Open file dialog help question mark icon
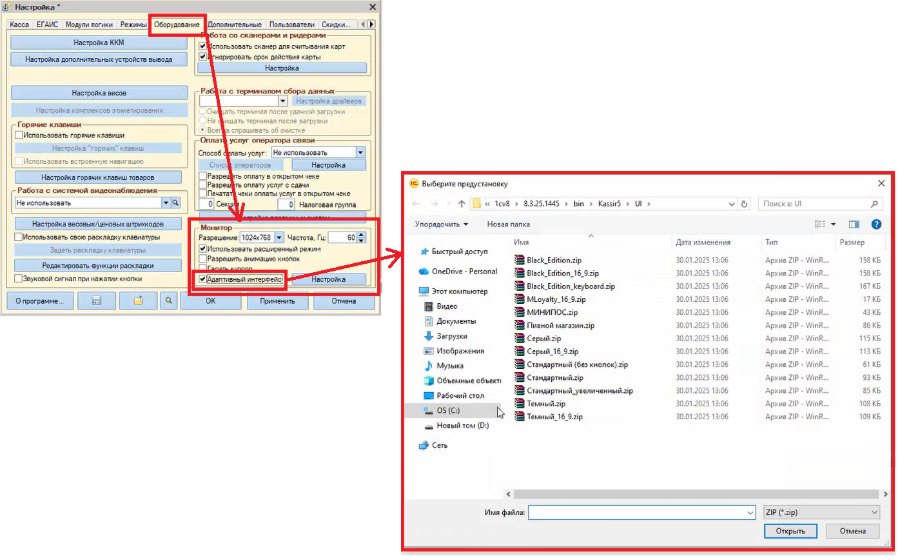Screen dimensions: 900x556 876,224
